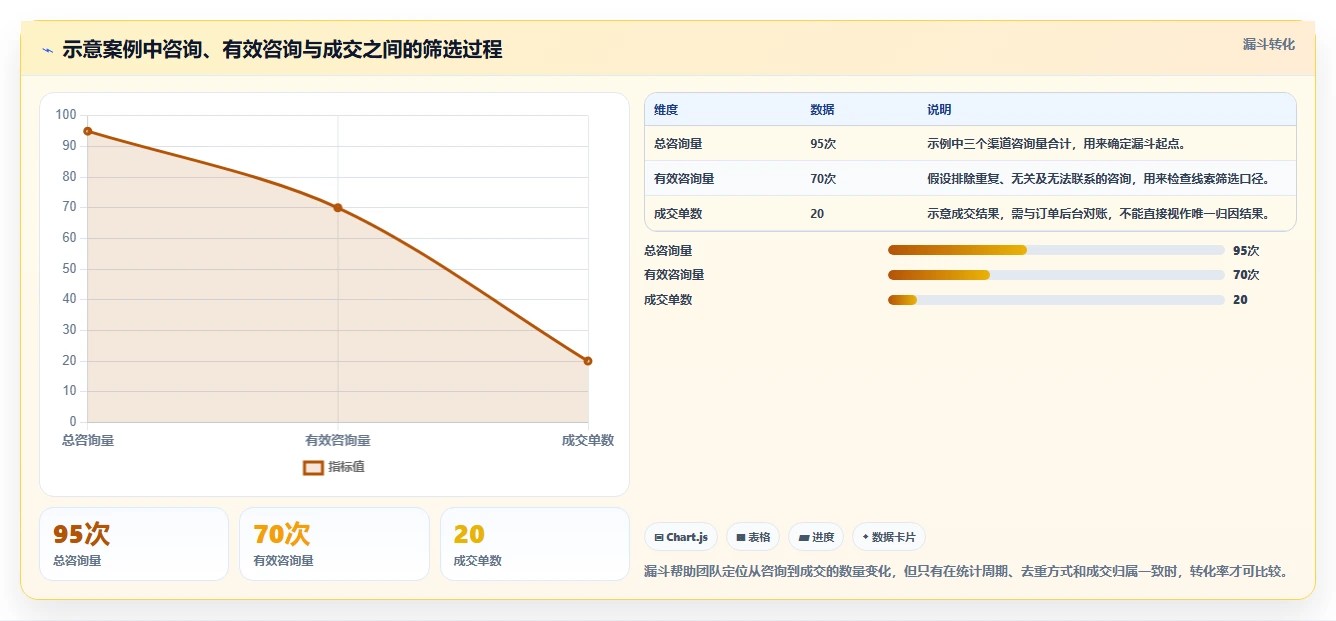
Task: Click the 有效咨询量 progress bar
Action: tap(1056, 275)
